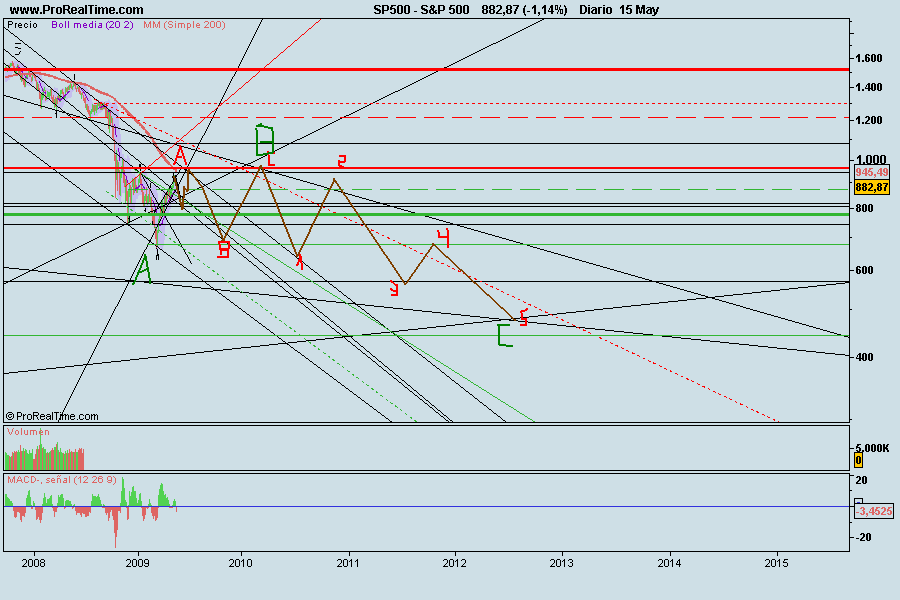Click the 5.000K volume axis label
The height and width of the screenshot is (600, 900).
pos(872,448)
